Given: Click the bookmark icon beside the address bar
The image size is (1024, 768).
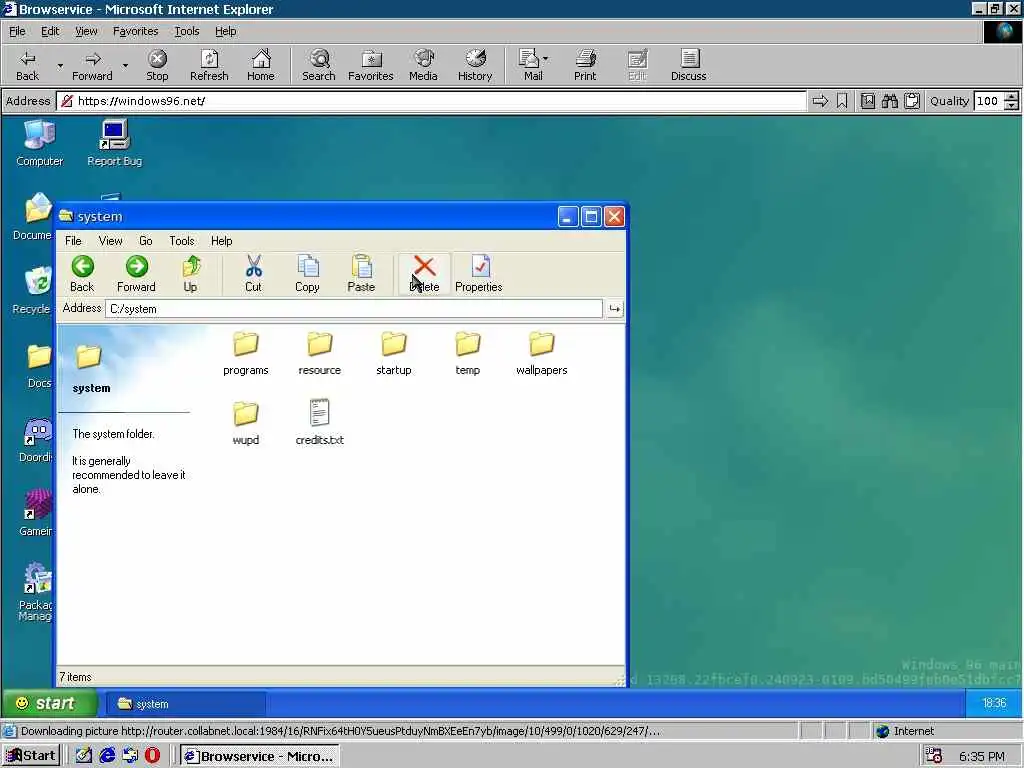Looking at the screenshot, I should tap(842, 101).
